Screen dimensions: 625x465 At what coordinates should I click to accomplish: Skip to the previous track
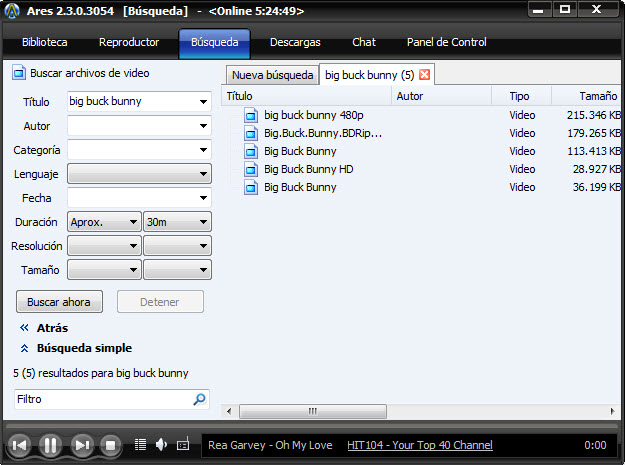(19, 445)
